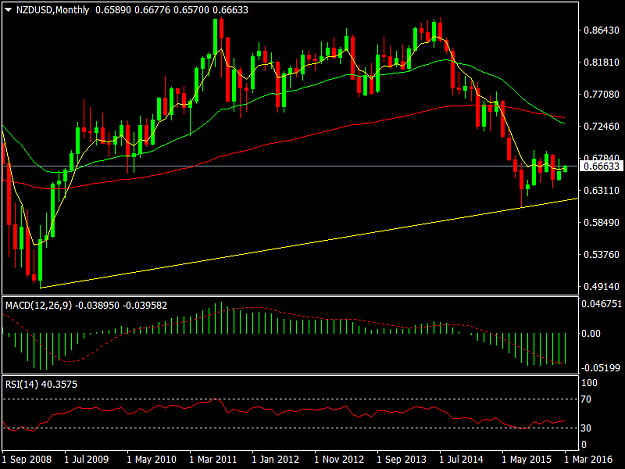Click the 0.81810 price scale value
Image resolution: width=625 pixels, height=469 pixels.
[601, 63]
